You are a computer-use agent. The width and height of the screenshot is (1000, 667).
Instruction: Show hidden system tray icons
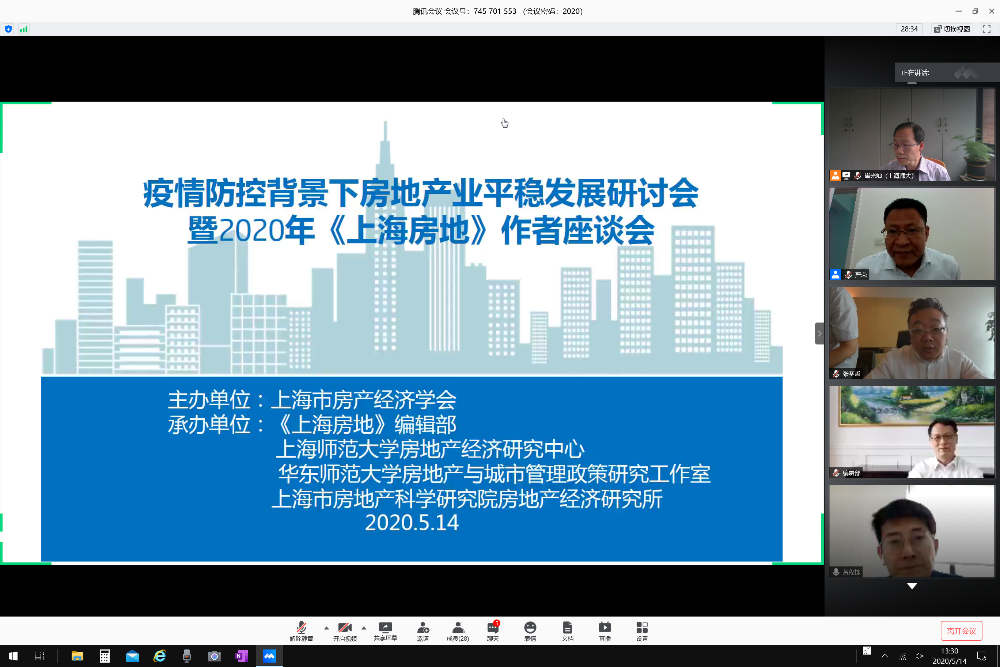pyautogui.click(x=885, y=656)
